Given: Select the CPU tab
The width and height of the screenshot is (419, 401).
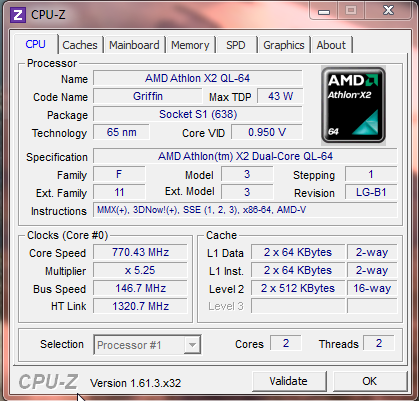Looking at the screenshot, I should pos(36,44).
